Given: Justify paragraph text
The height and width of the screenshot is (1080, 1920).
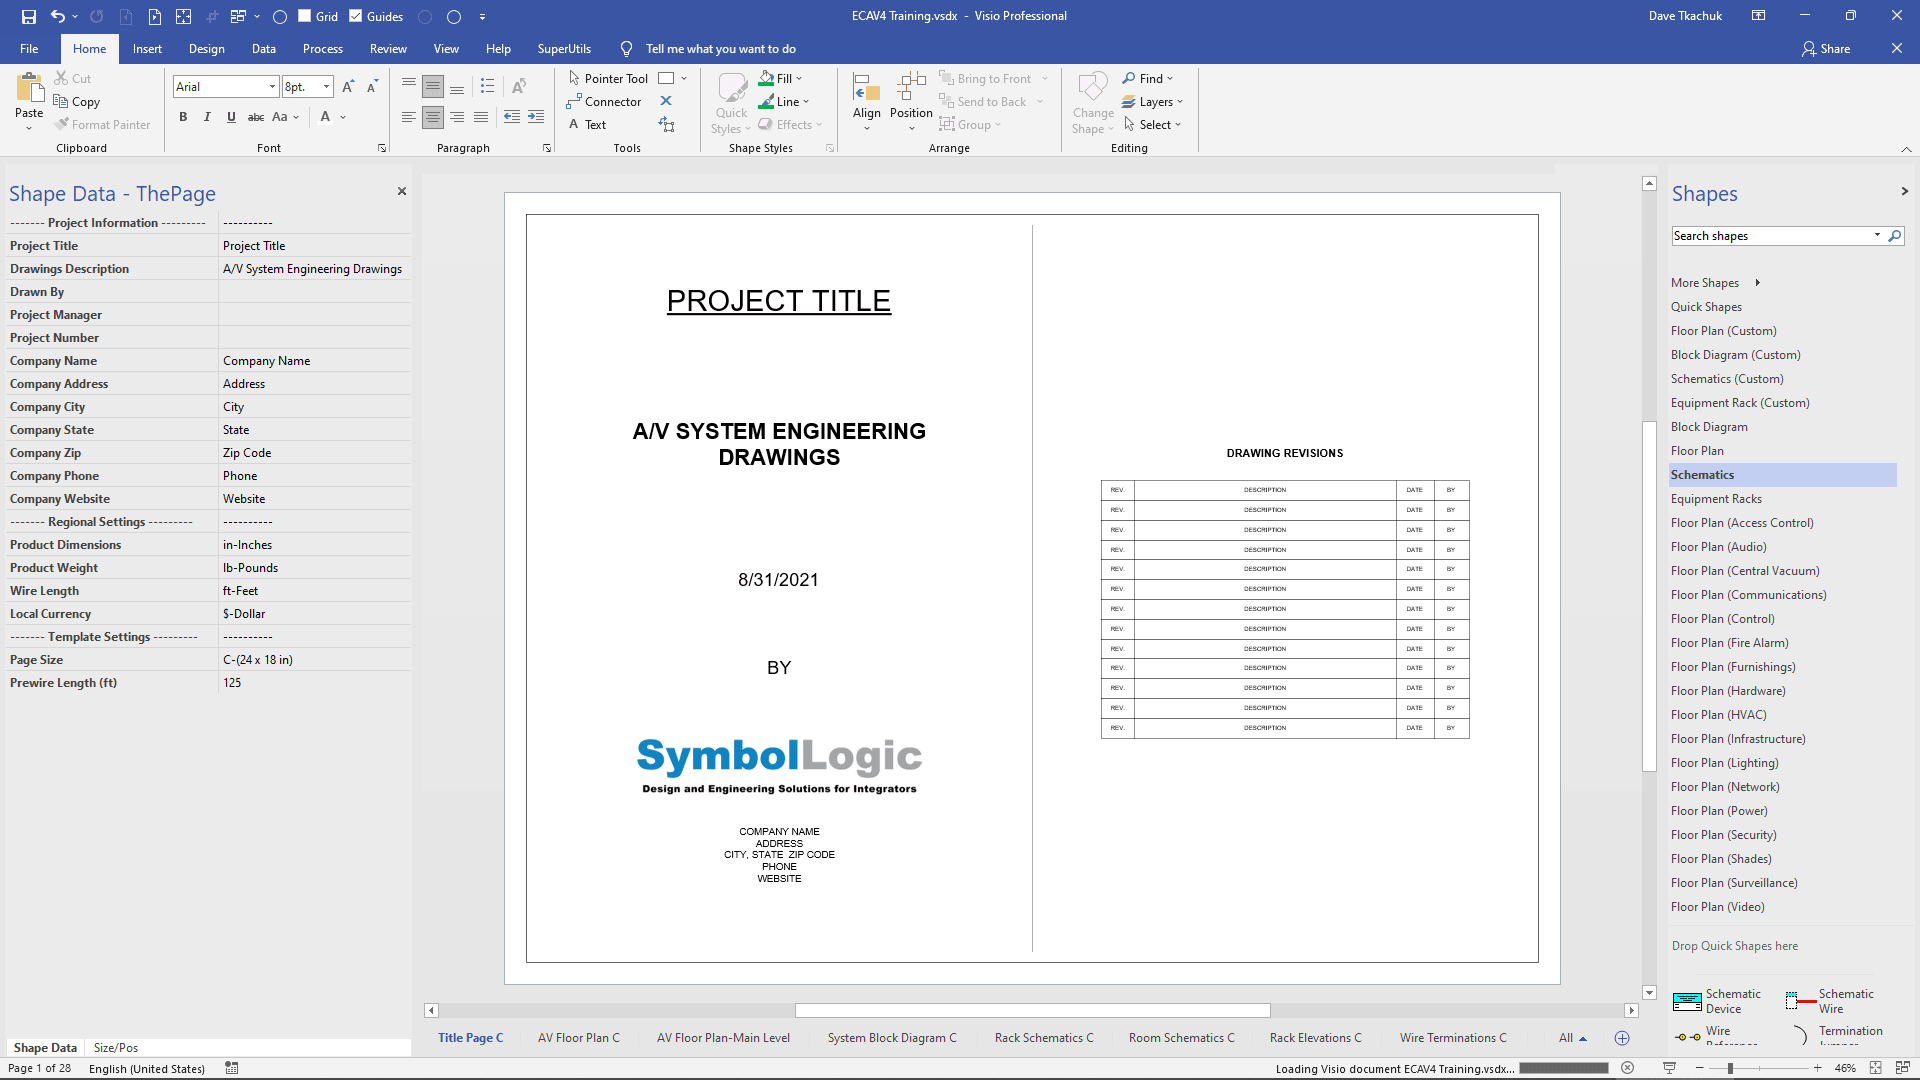Looking at the screenshot, I should pos(481,117).
